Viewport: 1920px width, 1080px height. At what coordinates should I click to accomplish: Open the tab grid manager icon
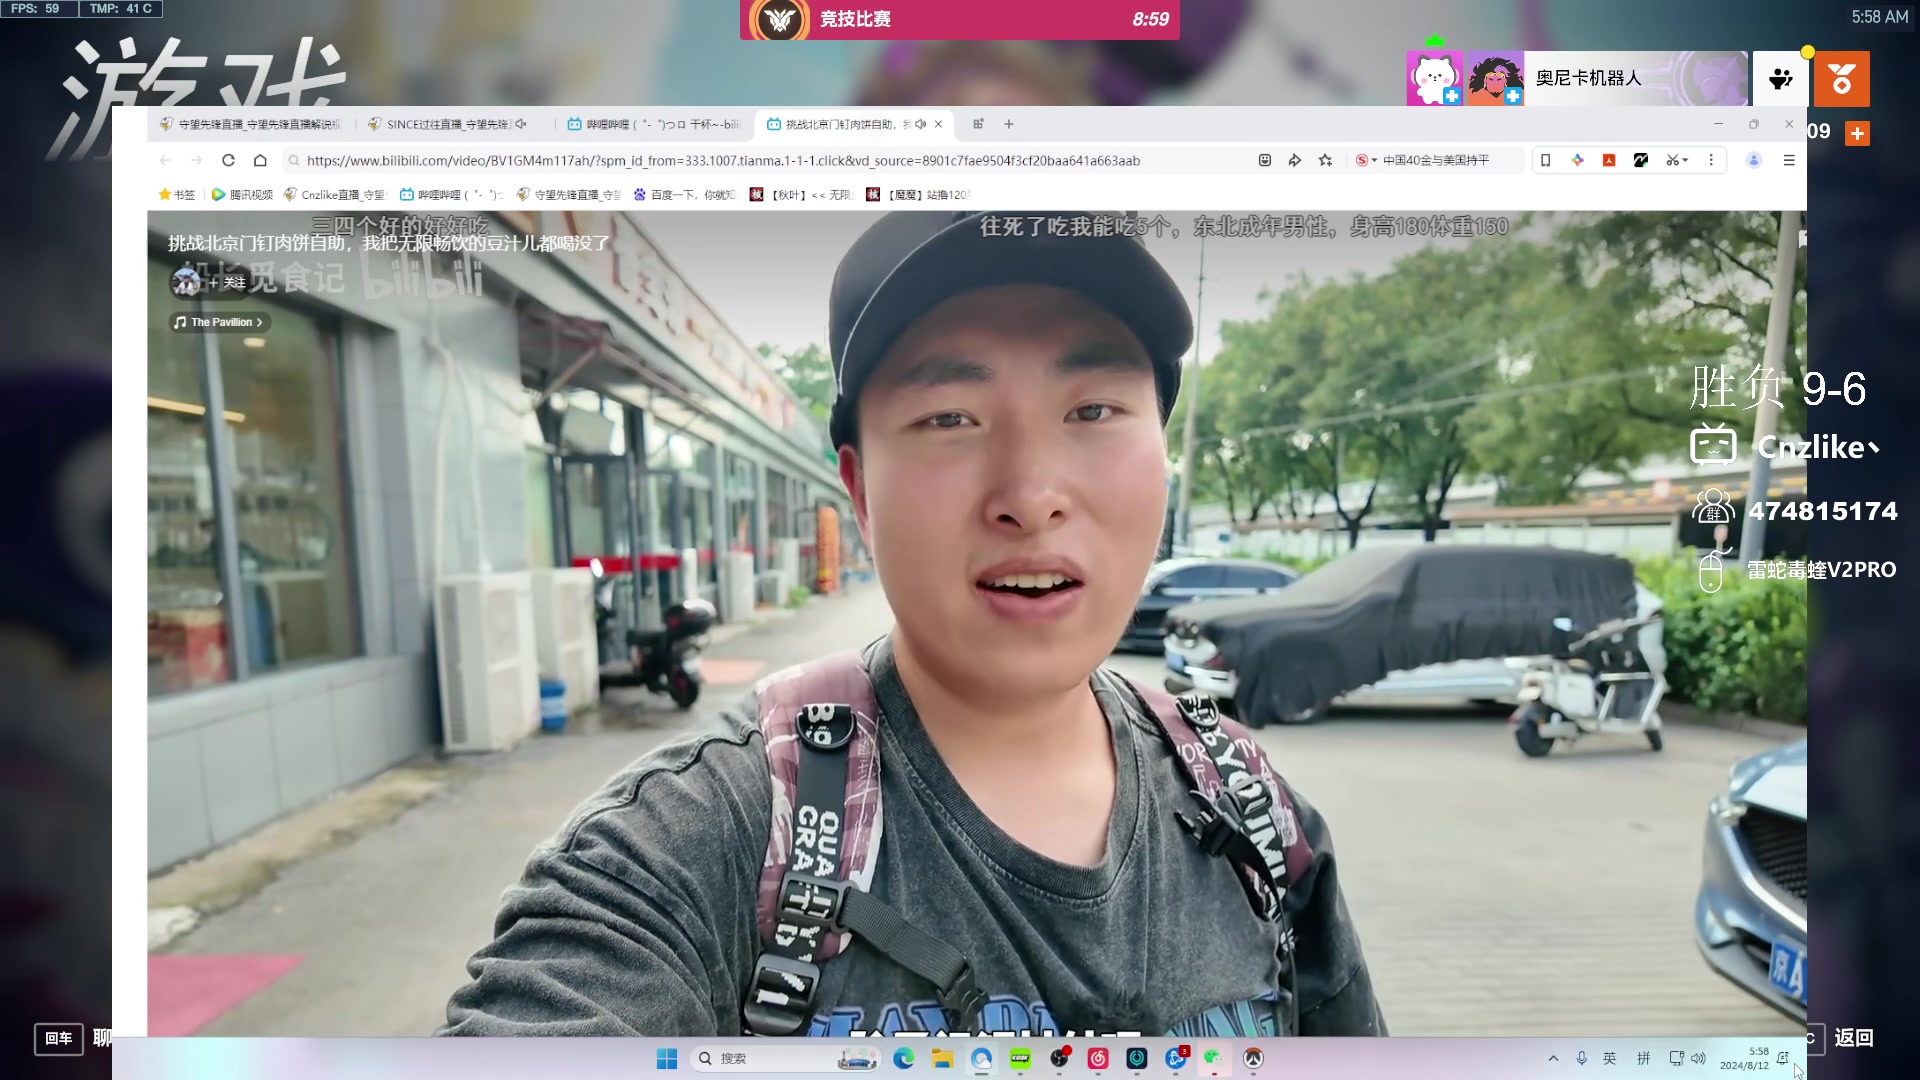coord(978,124)
